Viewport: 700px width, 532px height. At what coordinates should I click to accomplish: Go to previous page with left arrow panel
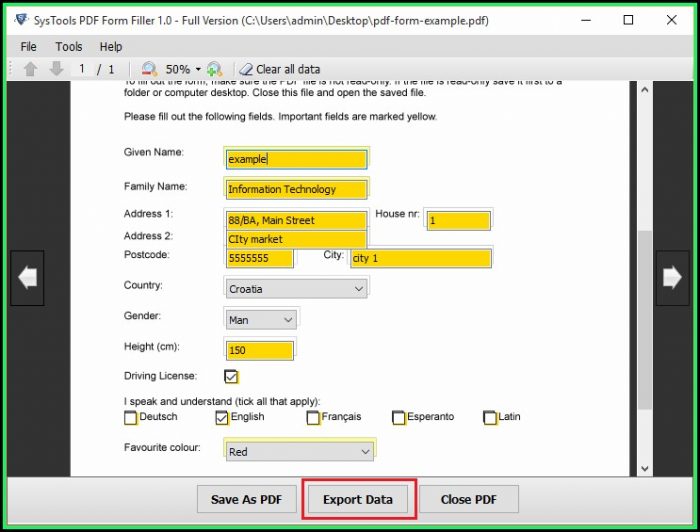tap(27, 278)
